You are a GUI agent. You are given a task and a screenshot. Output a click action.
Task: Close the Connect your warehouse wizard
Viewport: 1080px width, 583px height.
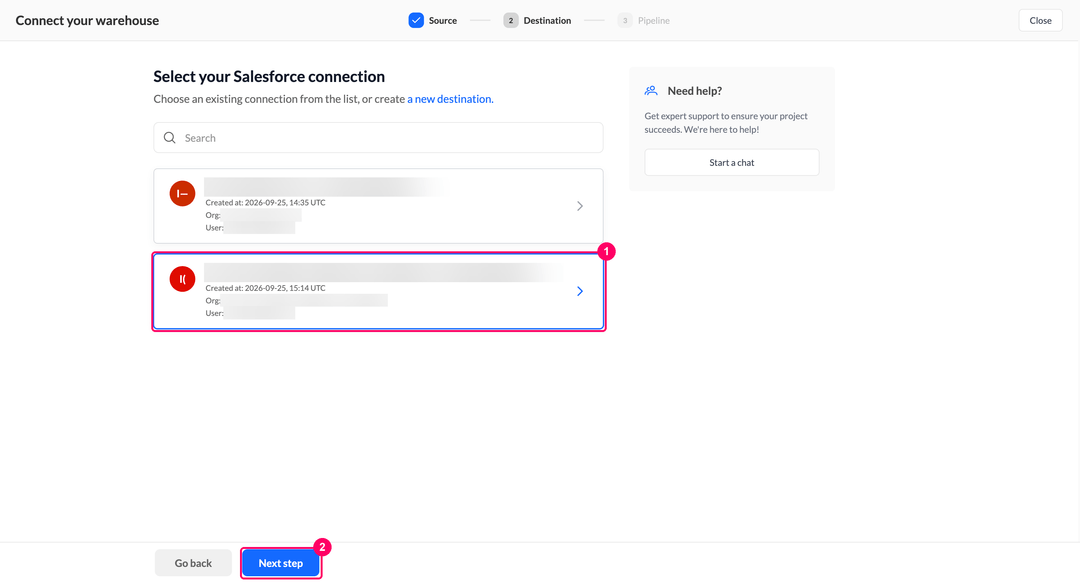tap(1040, 20)
